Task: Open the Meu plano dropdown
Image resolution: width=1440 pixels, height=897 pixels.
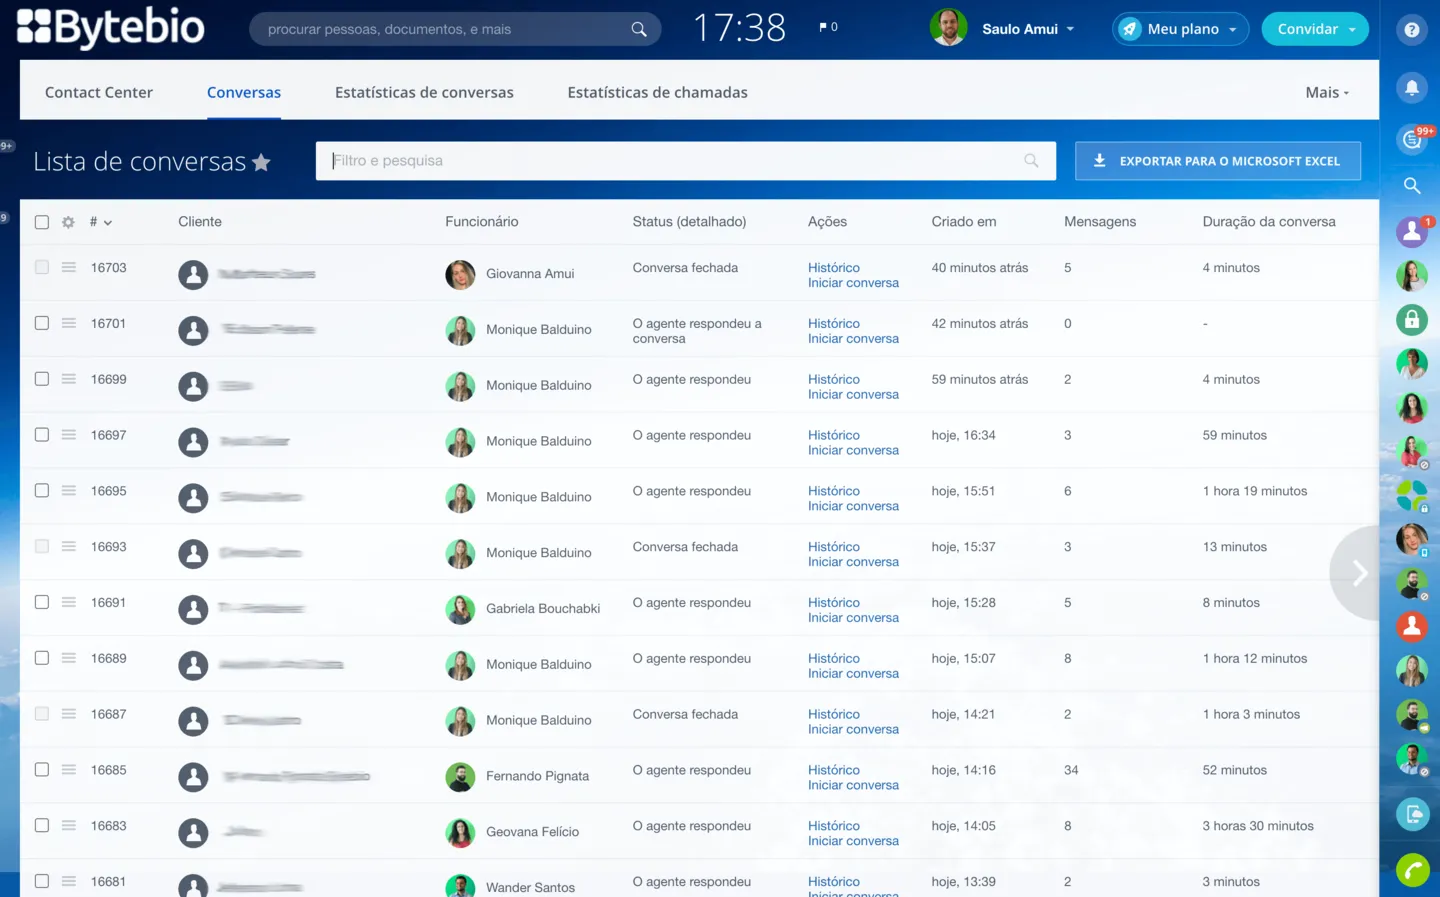Action: pyautogui.click(x=1181, y=29)
